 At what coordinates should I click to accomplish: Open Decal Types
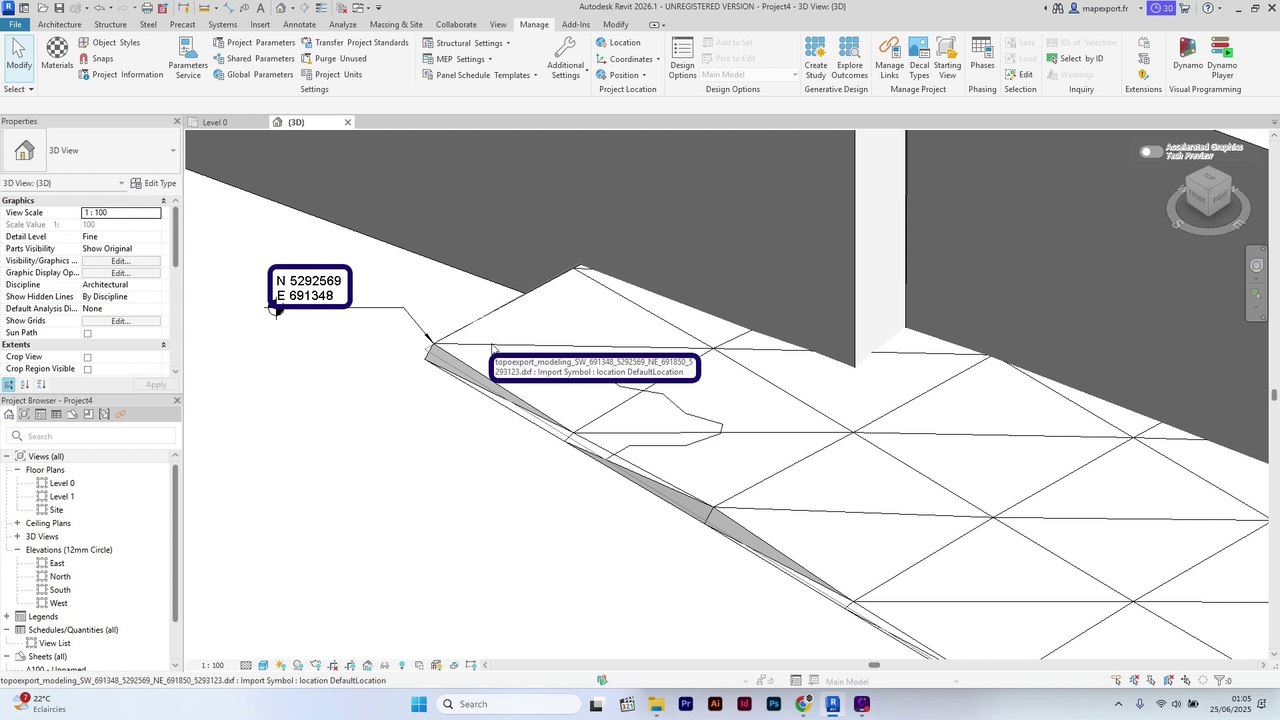pyautogui.click(x=919, y=58)
